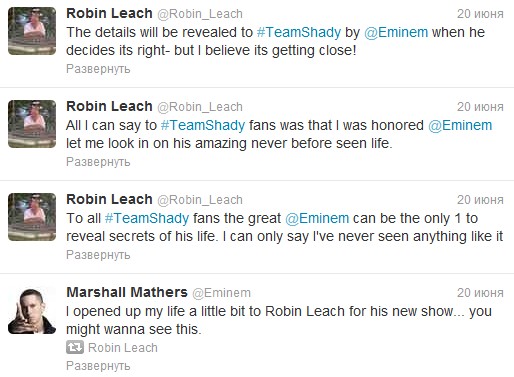Screen dimensions: 514x377
Task: Click the retweet icon beside Robin Leach
Action: click(75, 347)
